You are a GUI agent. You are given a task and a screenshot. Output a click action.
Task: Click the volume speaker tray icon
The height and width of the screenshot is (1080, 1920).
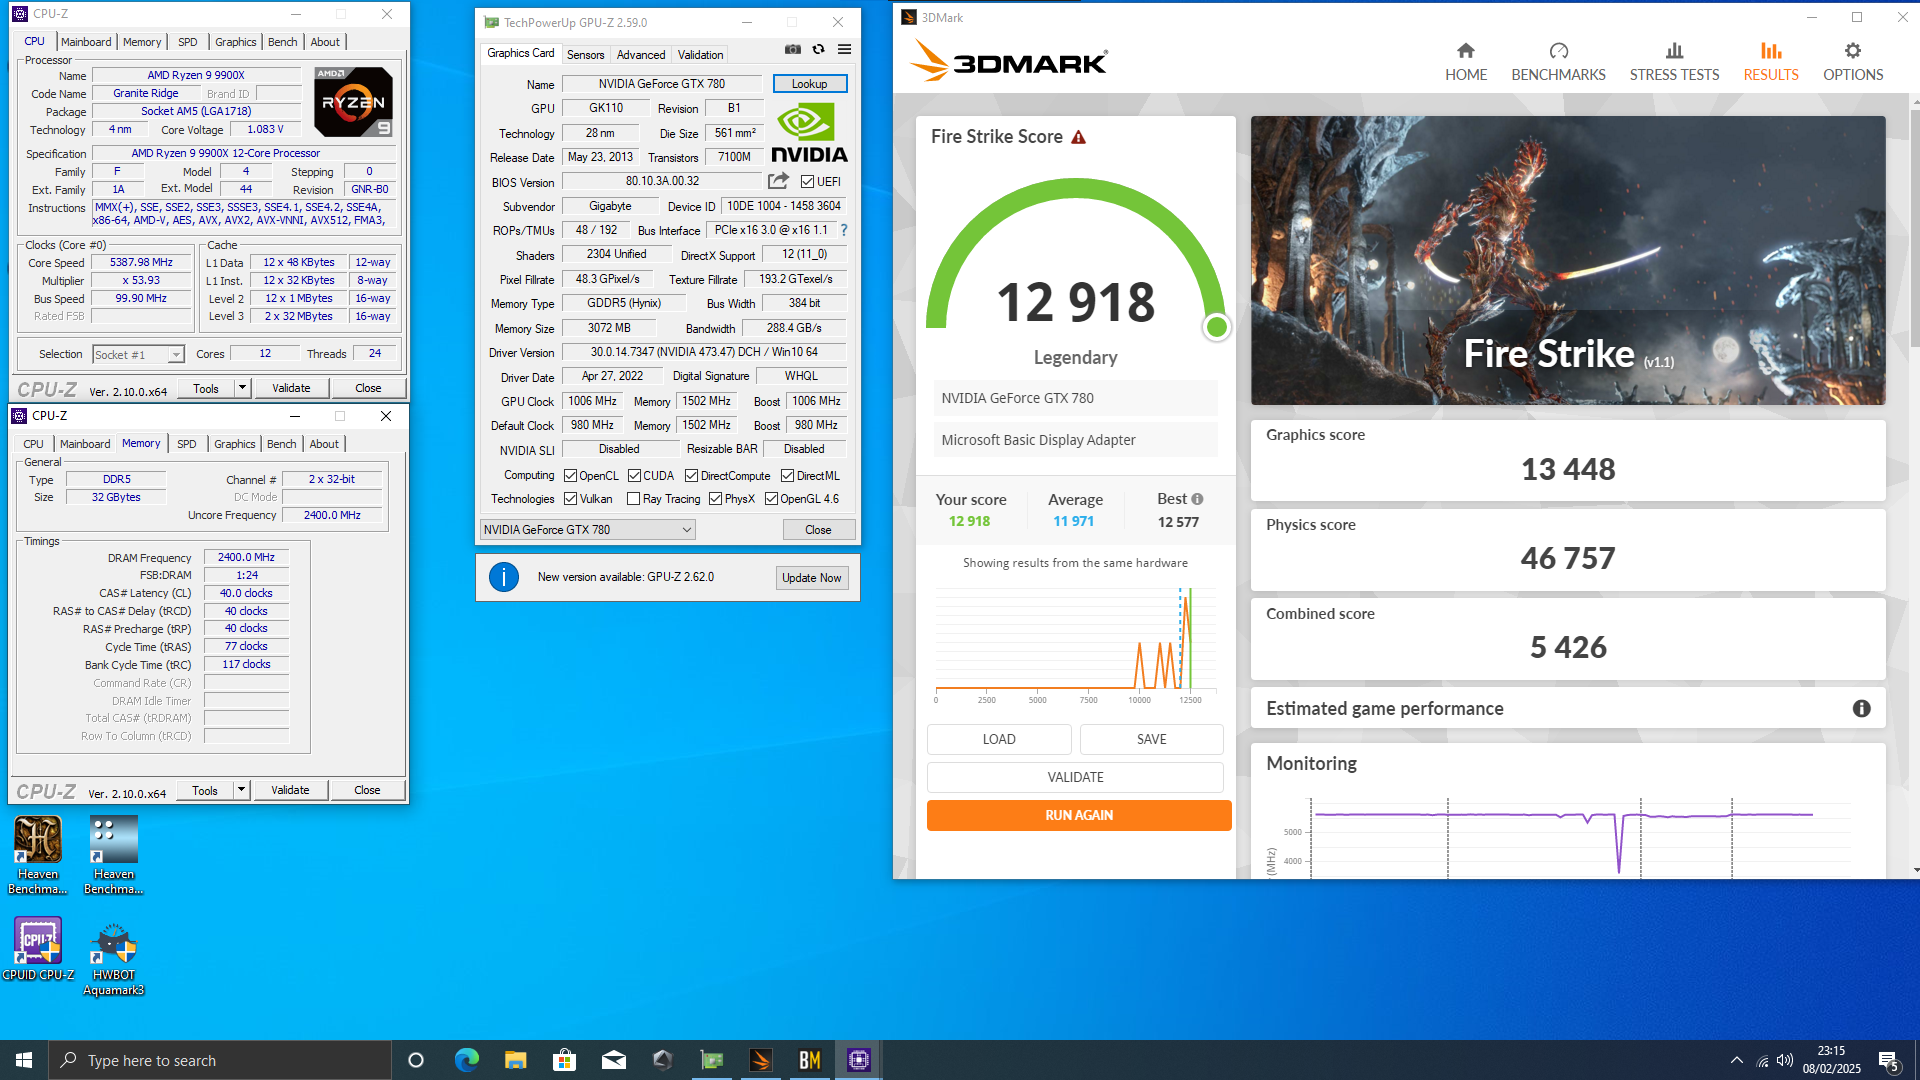pyautogui.click(x=1785, y=1060)
